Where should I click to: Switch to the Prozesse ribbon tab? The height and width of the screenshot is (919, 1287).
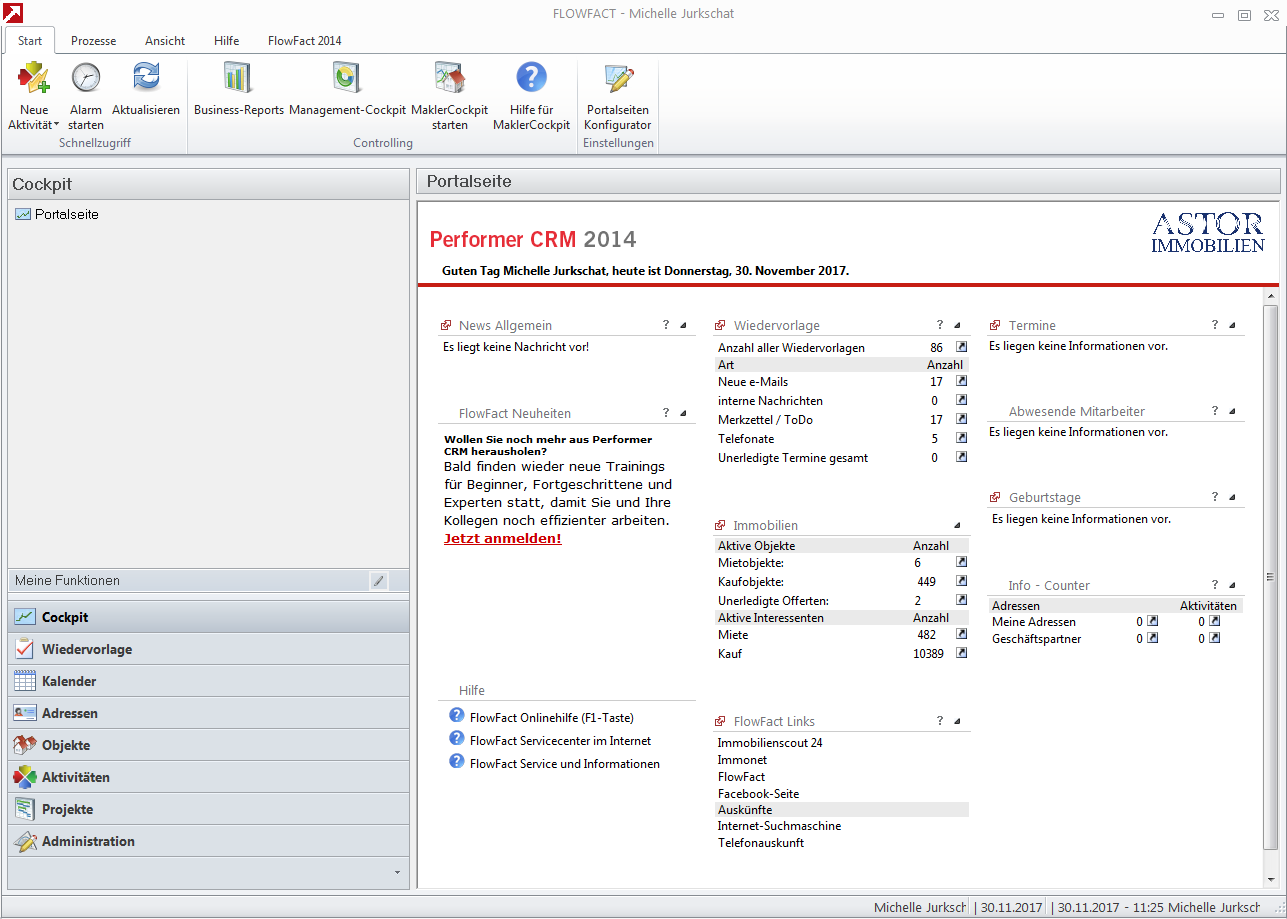93,41
